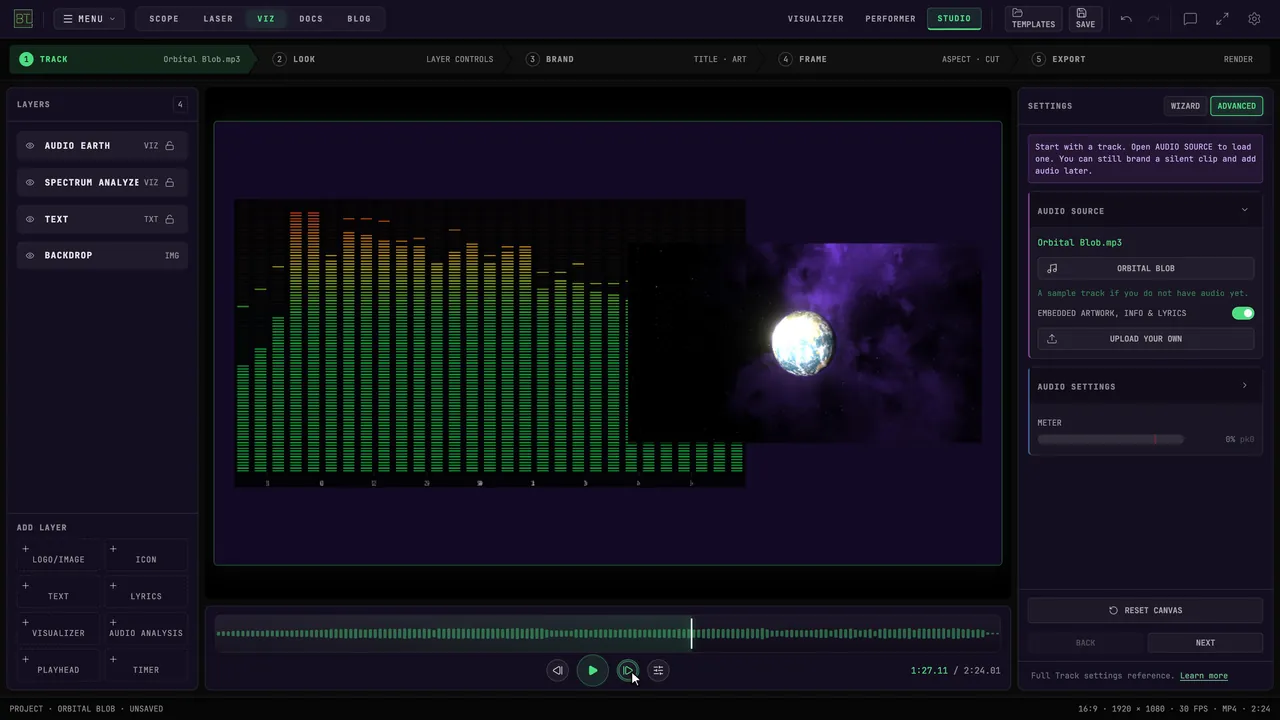The image size is (1280, 720).
Task: Open the playback mixer sliders icon
Action: click(x=658, y=670)
